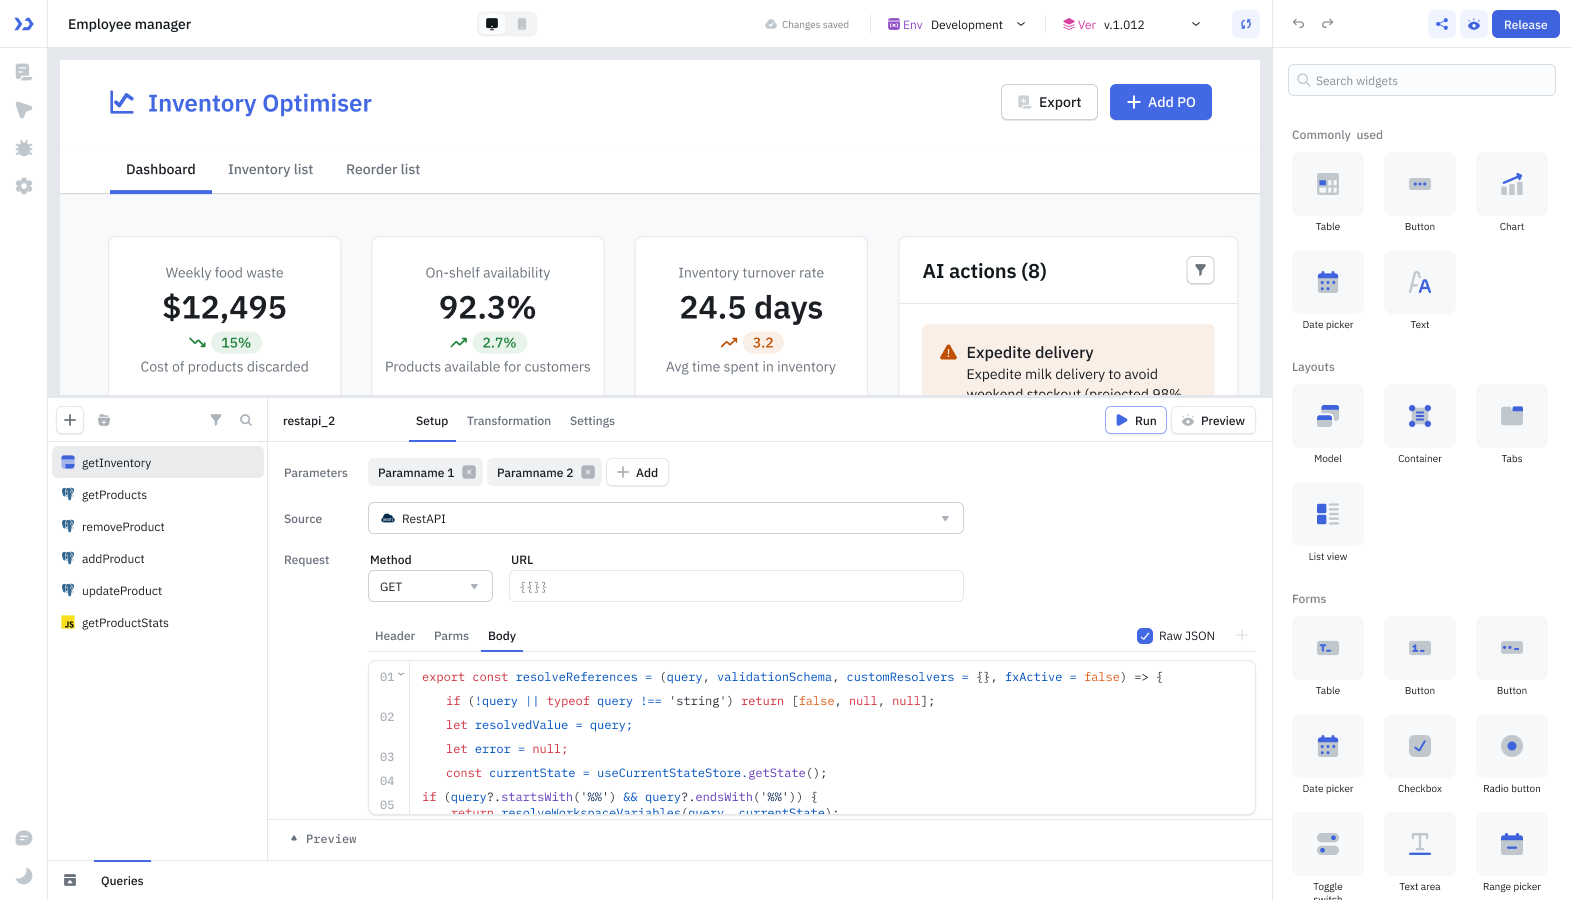This screenshot has width=1572, height=900.
Task: Open the settings gear in left sidebar
Action: pyautogui.click(x=24, y=186)
